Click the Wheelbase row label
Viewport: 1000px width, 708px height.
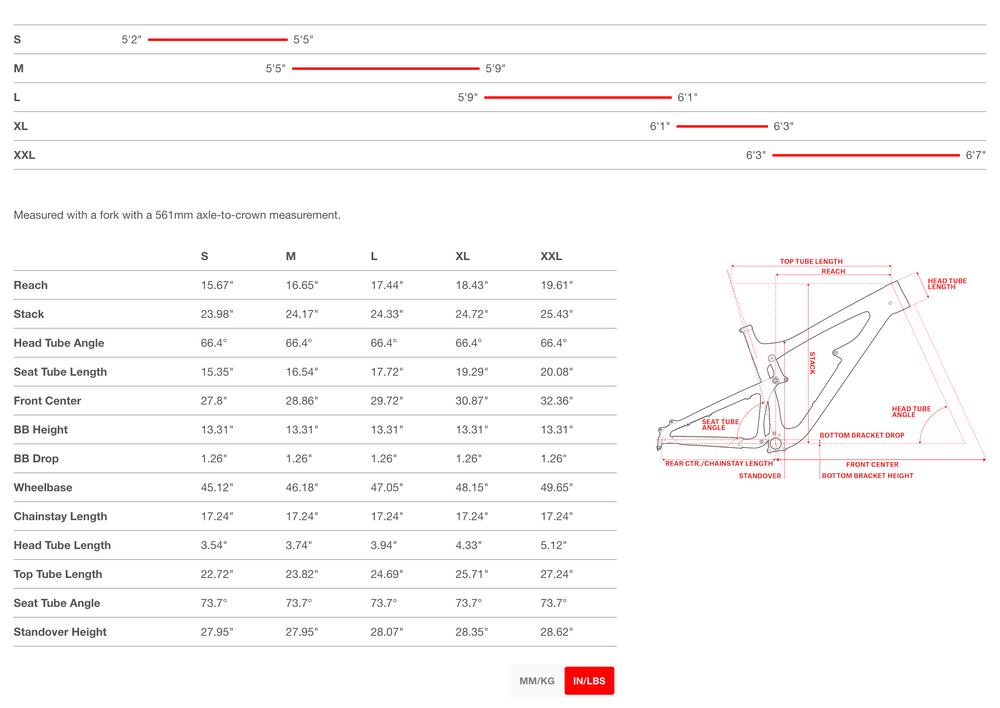pyautogui.click(x=43, y=488)
